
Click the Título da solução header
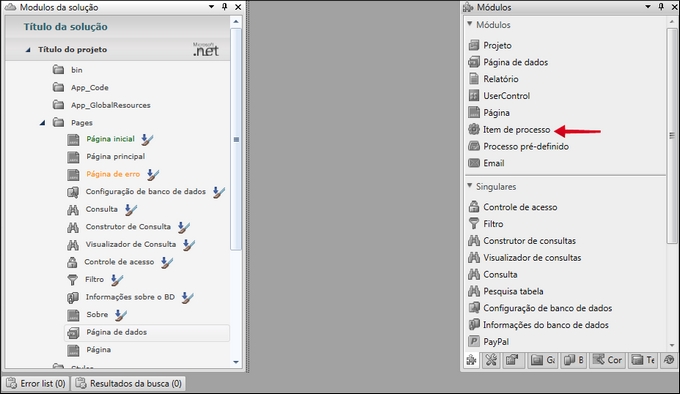[x=65, y=27]
